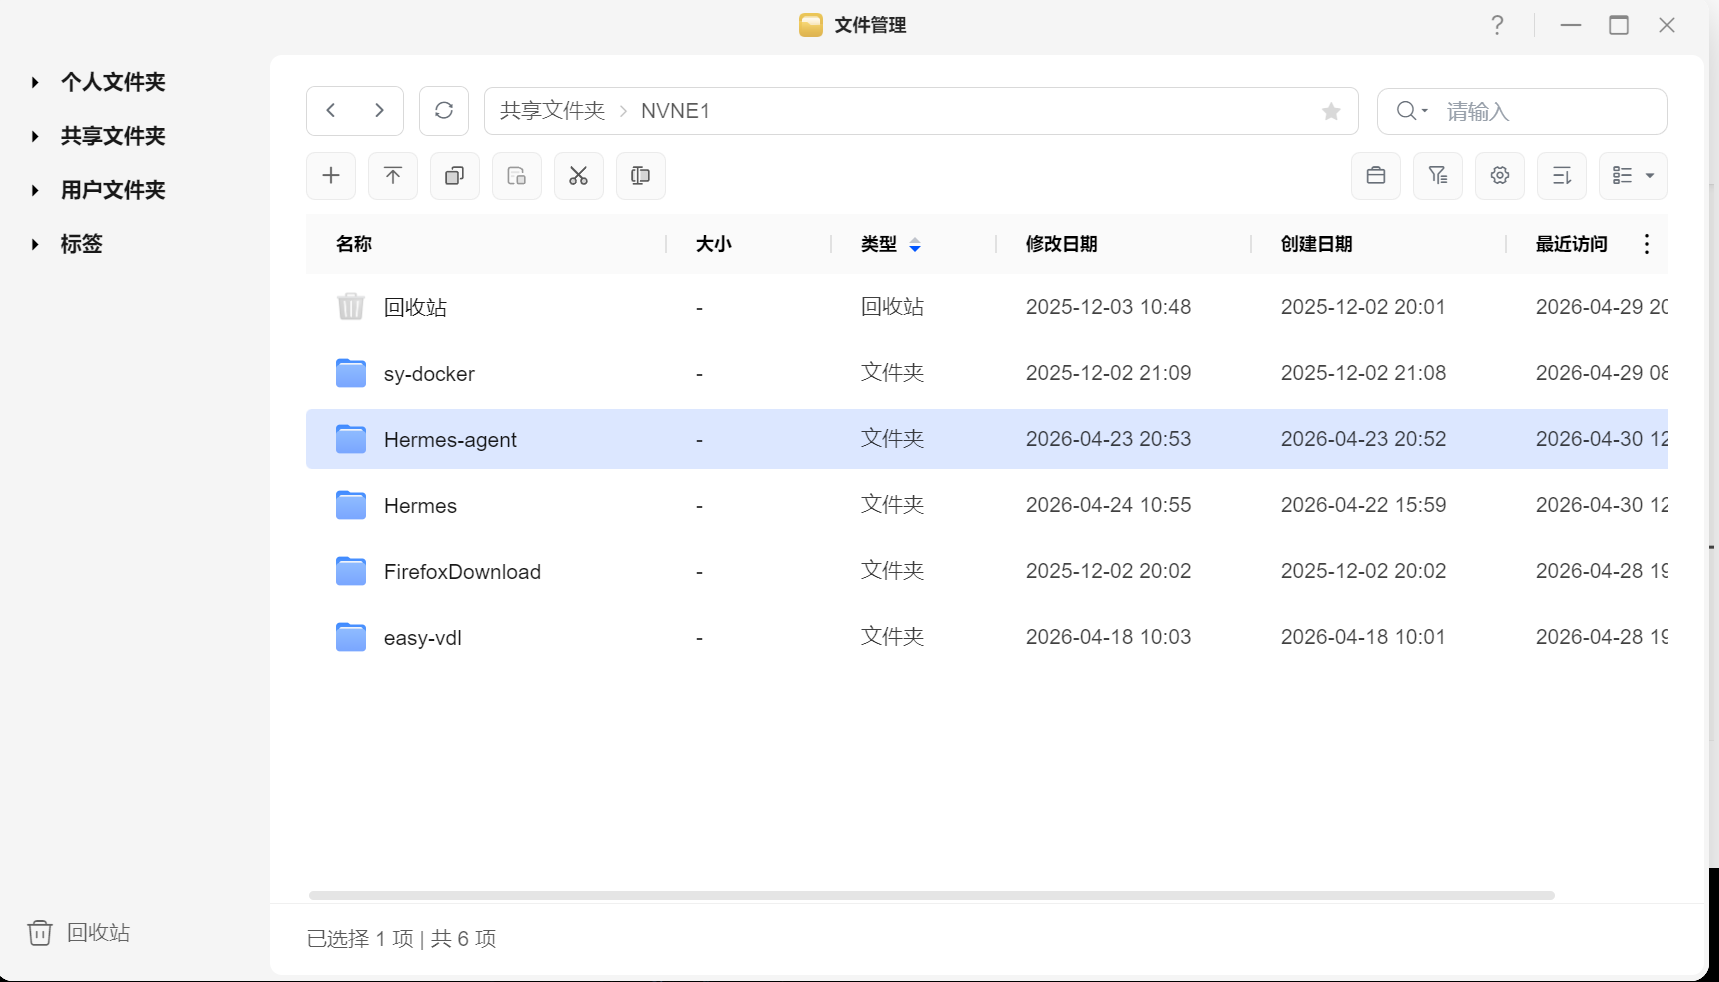Click the sort order toolbar icon

tap(1562, 176)
